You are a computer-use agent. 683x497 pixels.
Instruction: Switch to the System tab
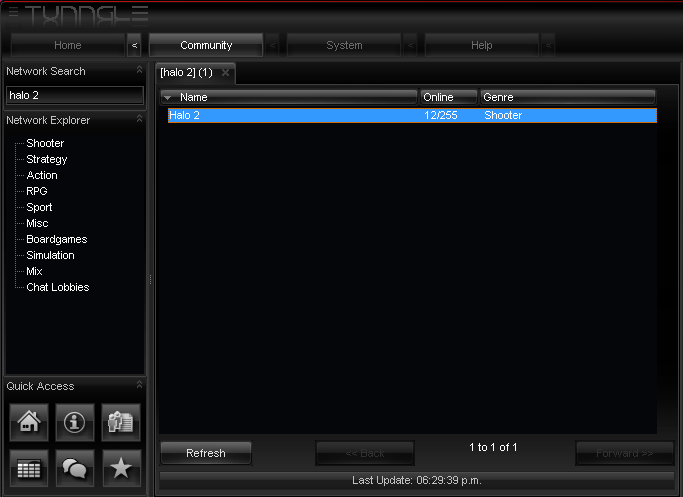tap(344, 45)
